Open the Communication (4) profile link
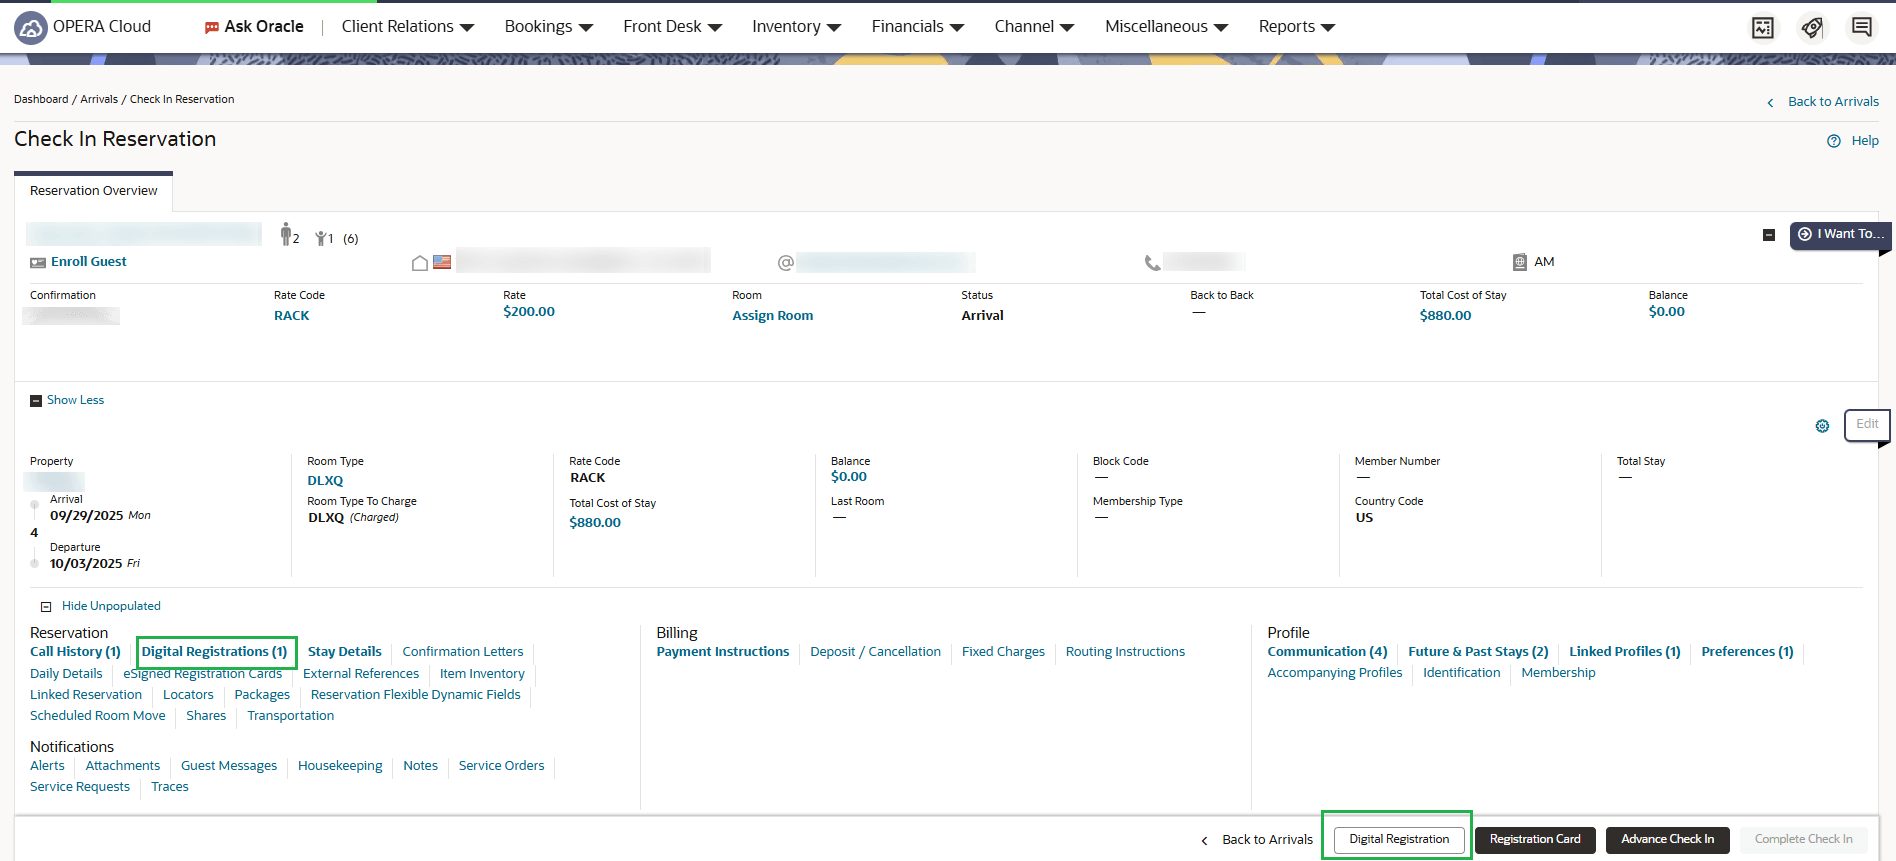The height and width of the screenshot is (861, 1896). 1328,652
